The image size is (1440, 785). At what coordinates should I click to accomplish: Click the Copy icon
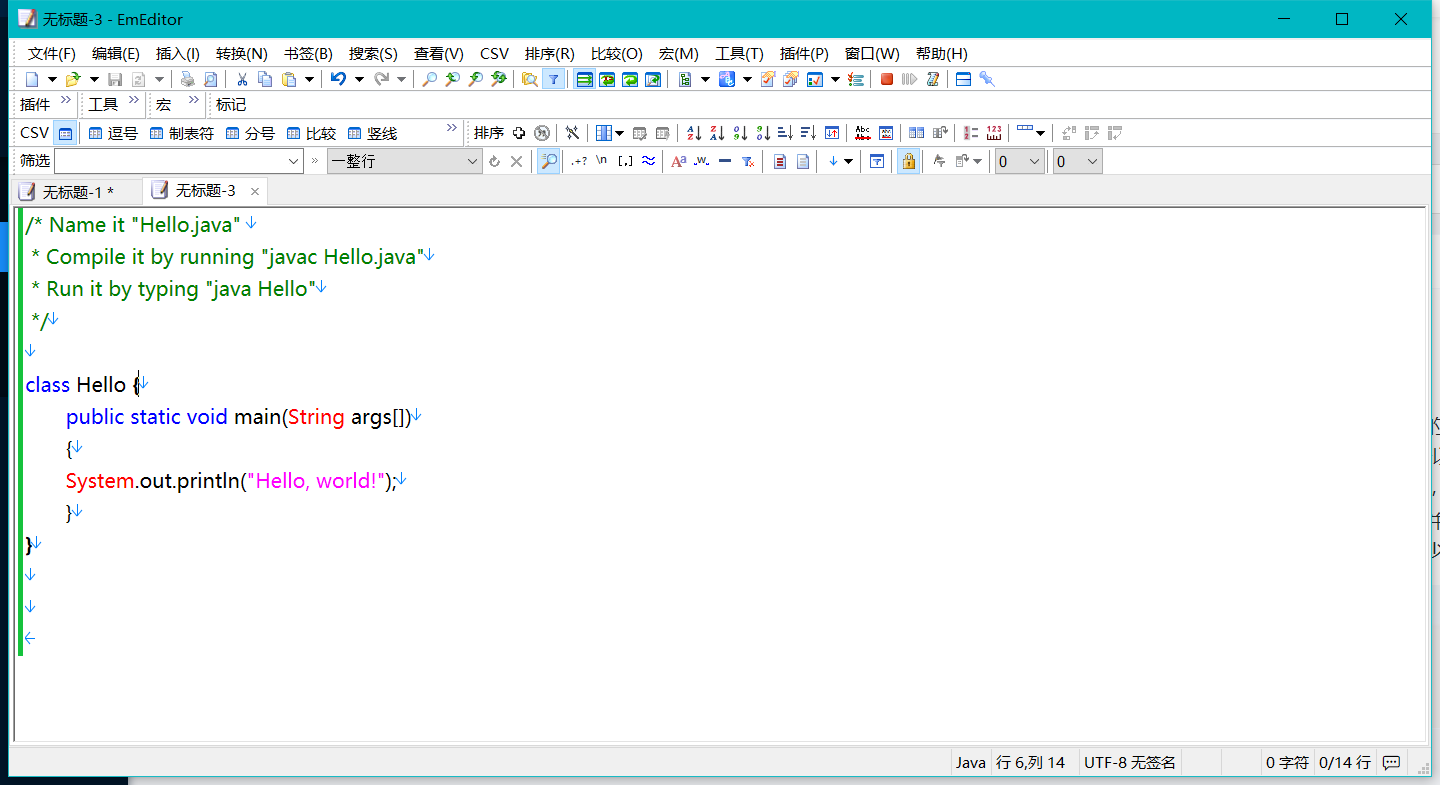[265, 79]
